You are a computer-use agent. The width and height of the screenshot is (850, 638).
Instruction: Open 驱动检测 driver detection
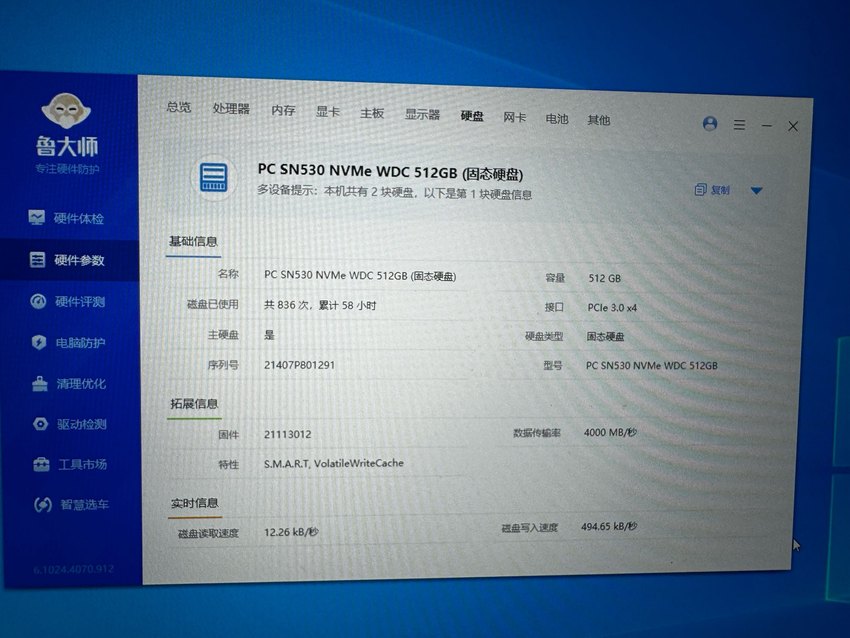pos(69,424)
